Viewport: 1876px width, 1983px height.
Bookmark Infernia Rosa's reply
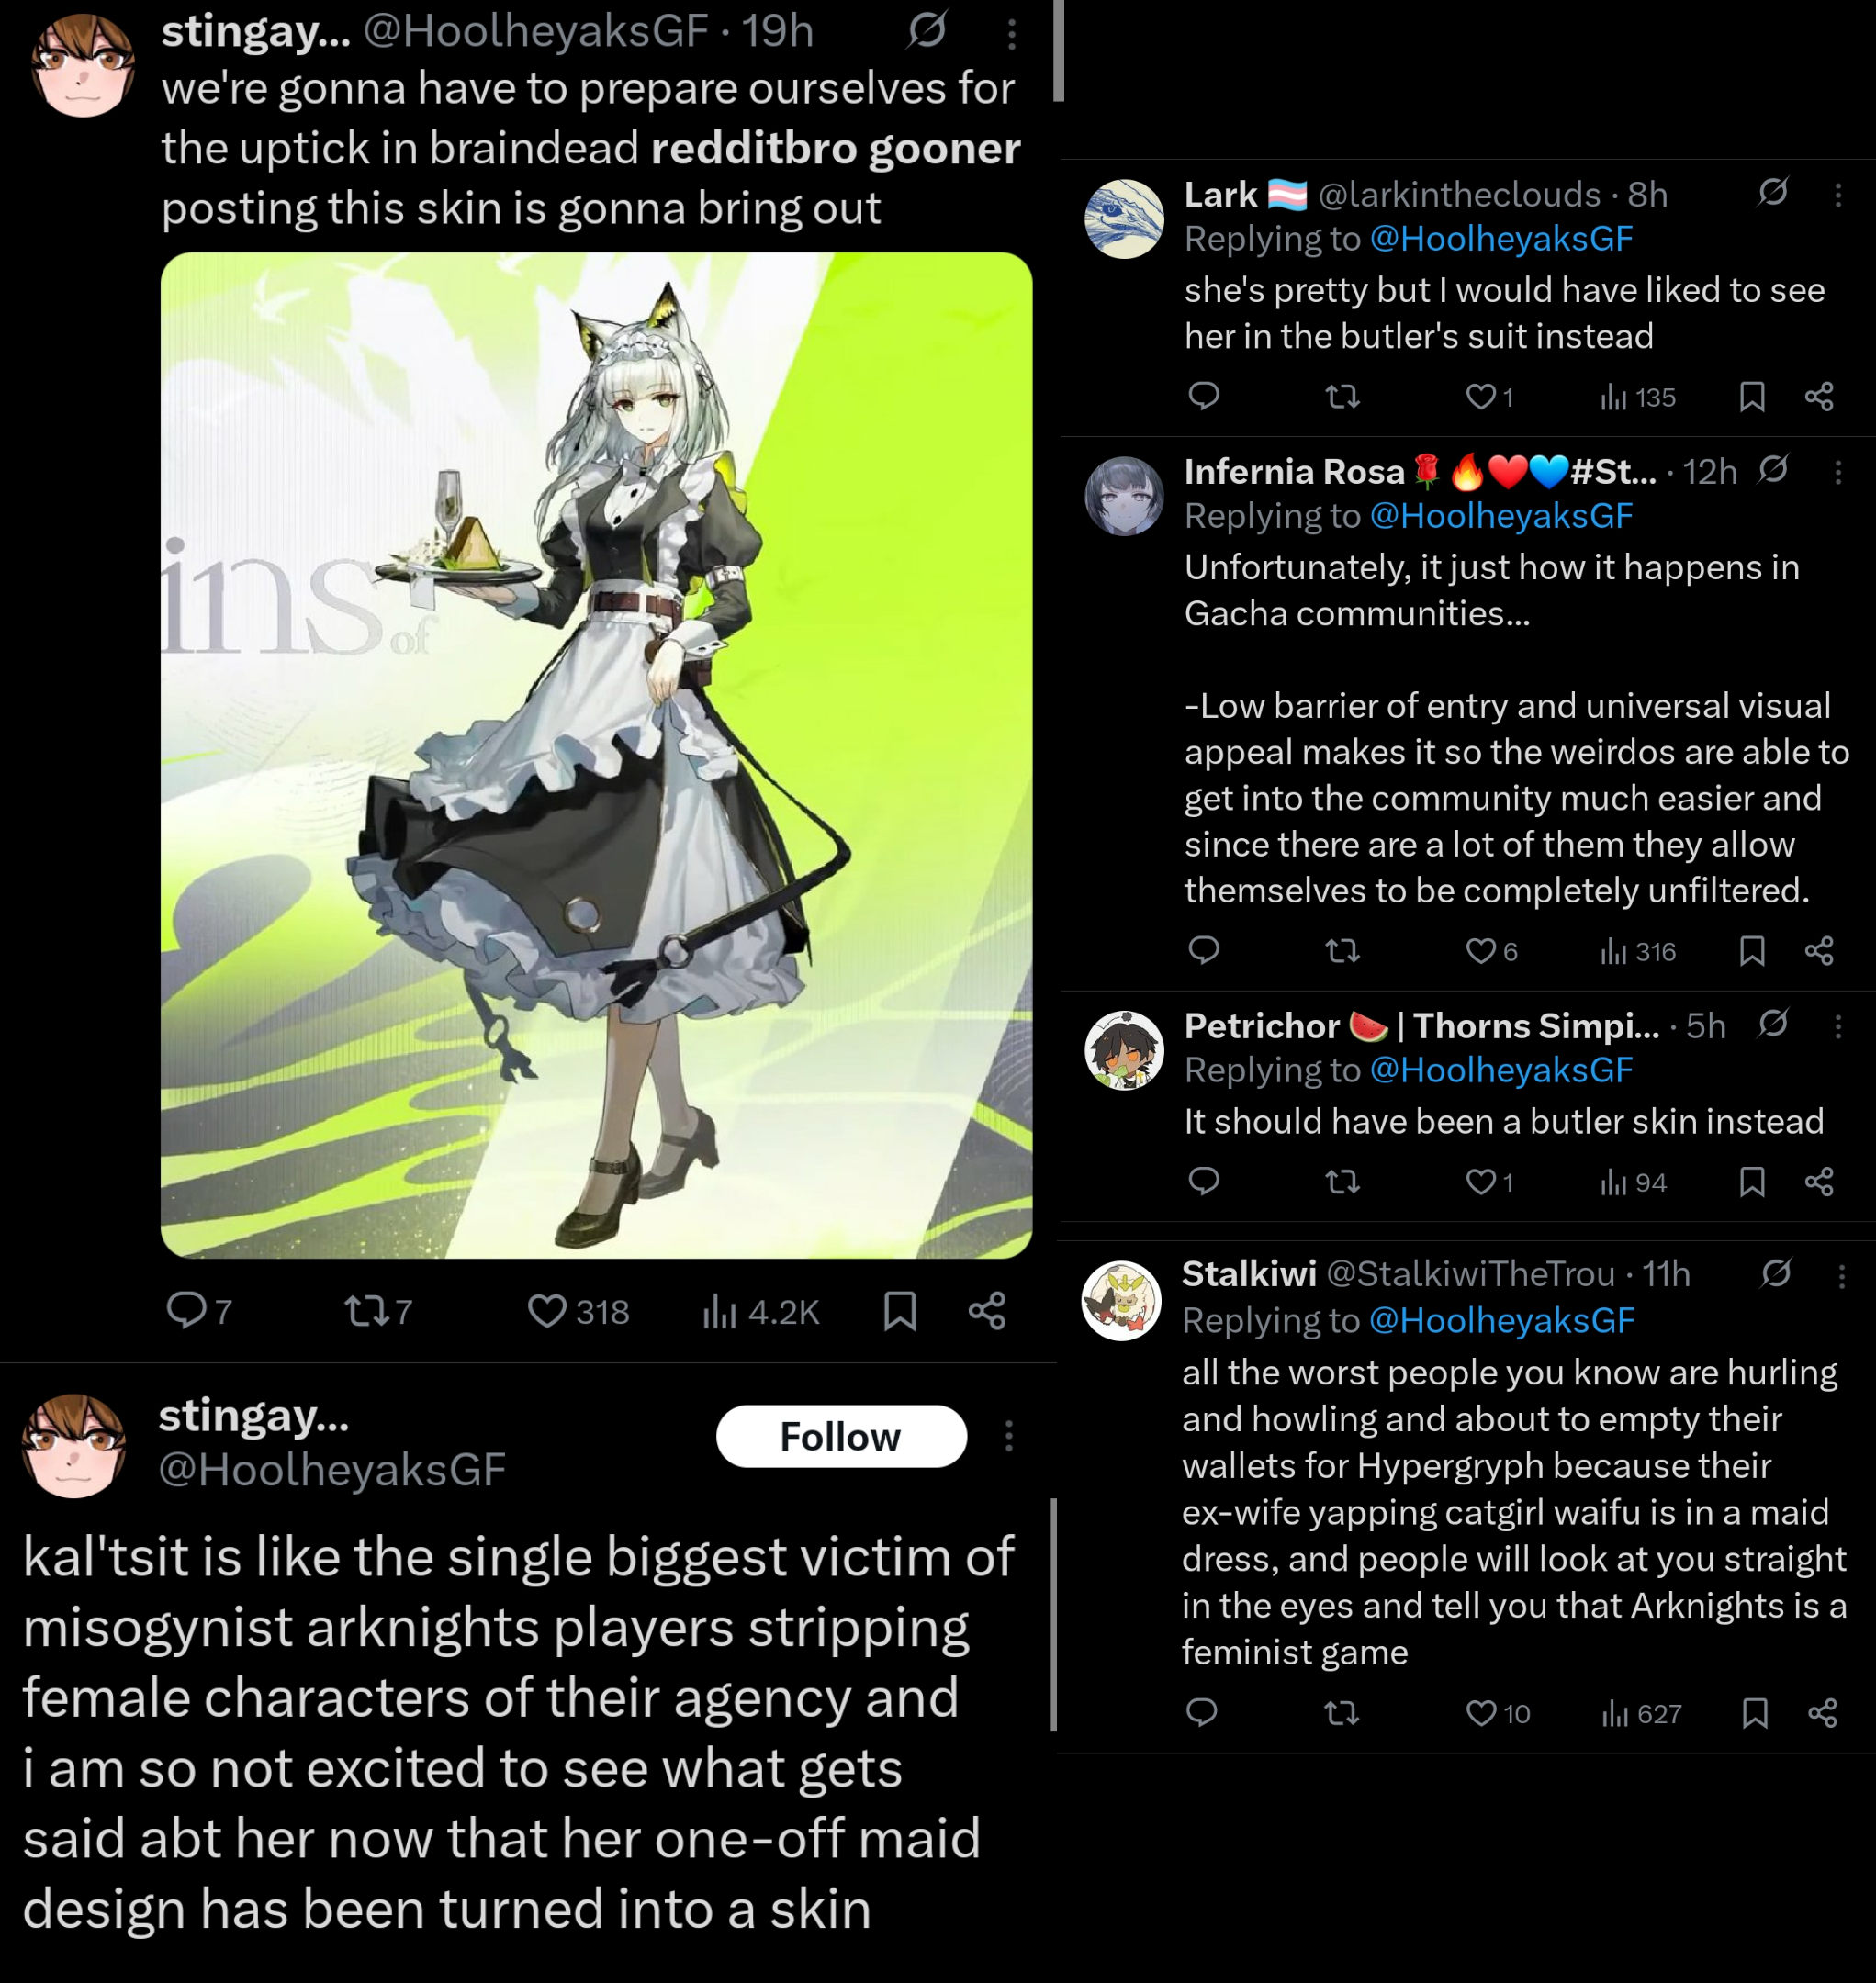click(x=1752, y=951)
